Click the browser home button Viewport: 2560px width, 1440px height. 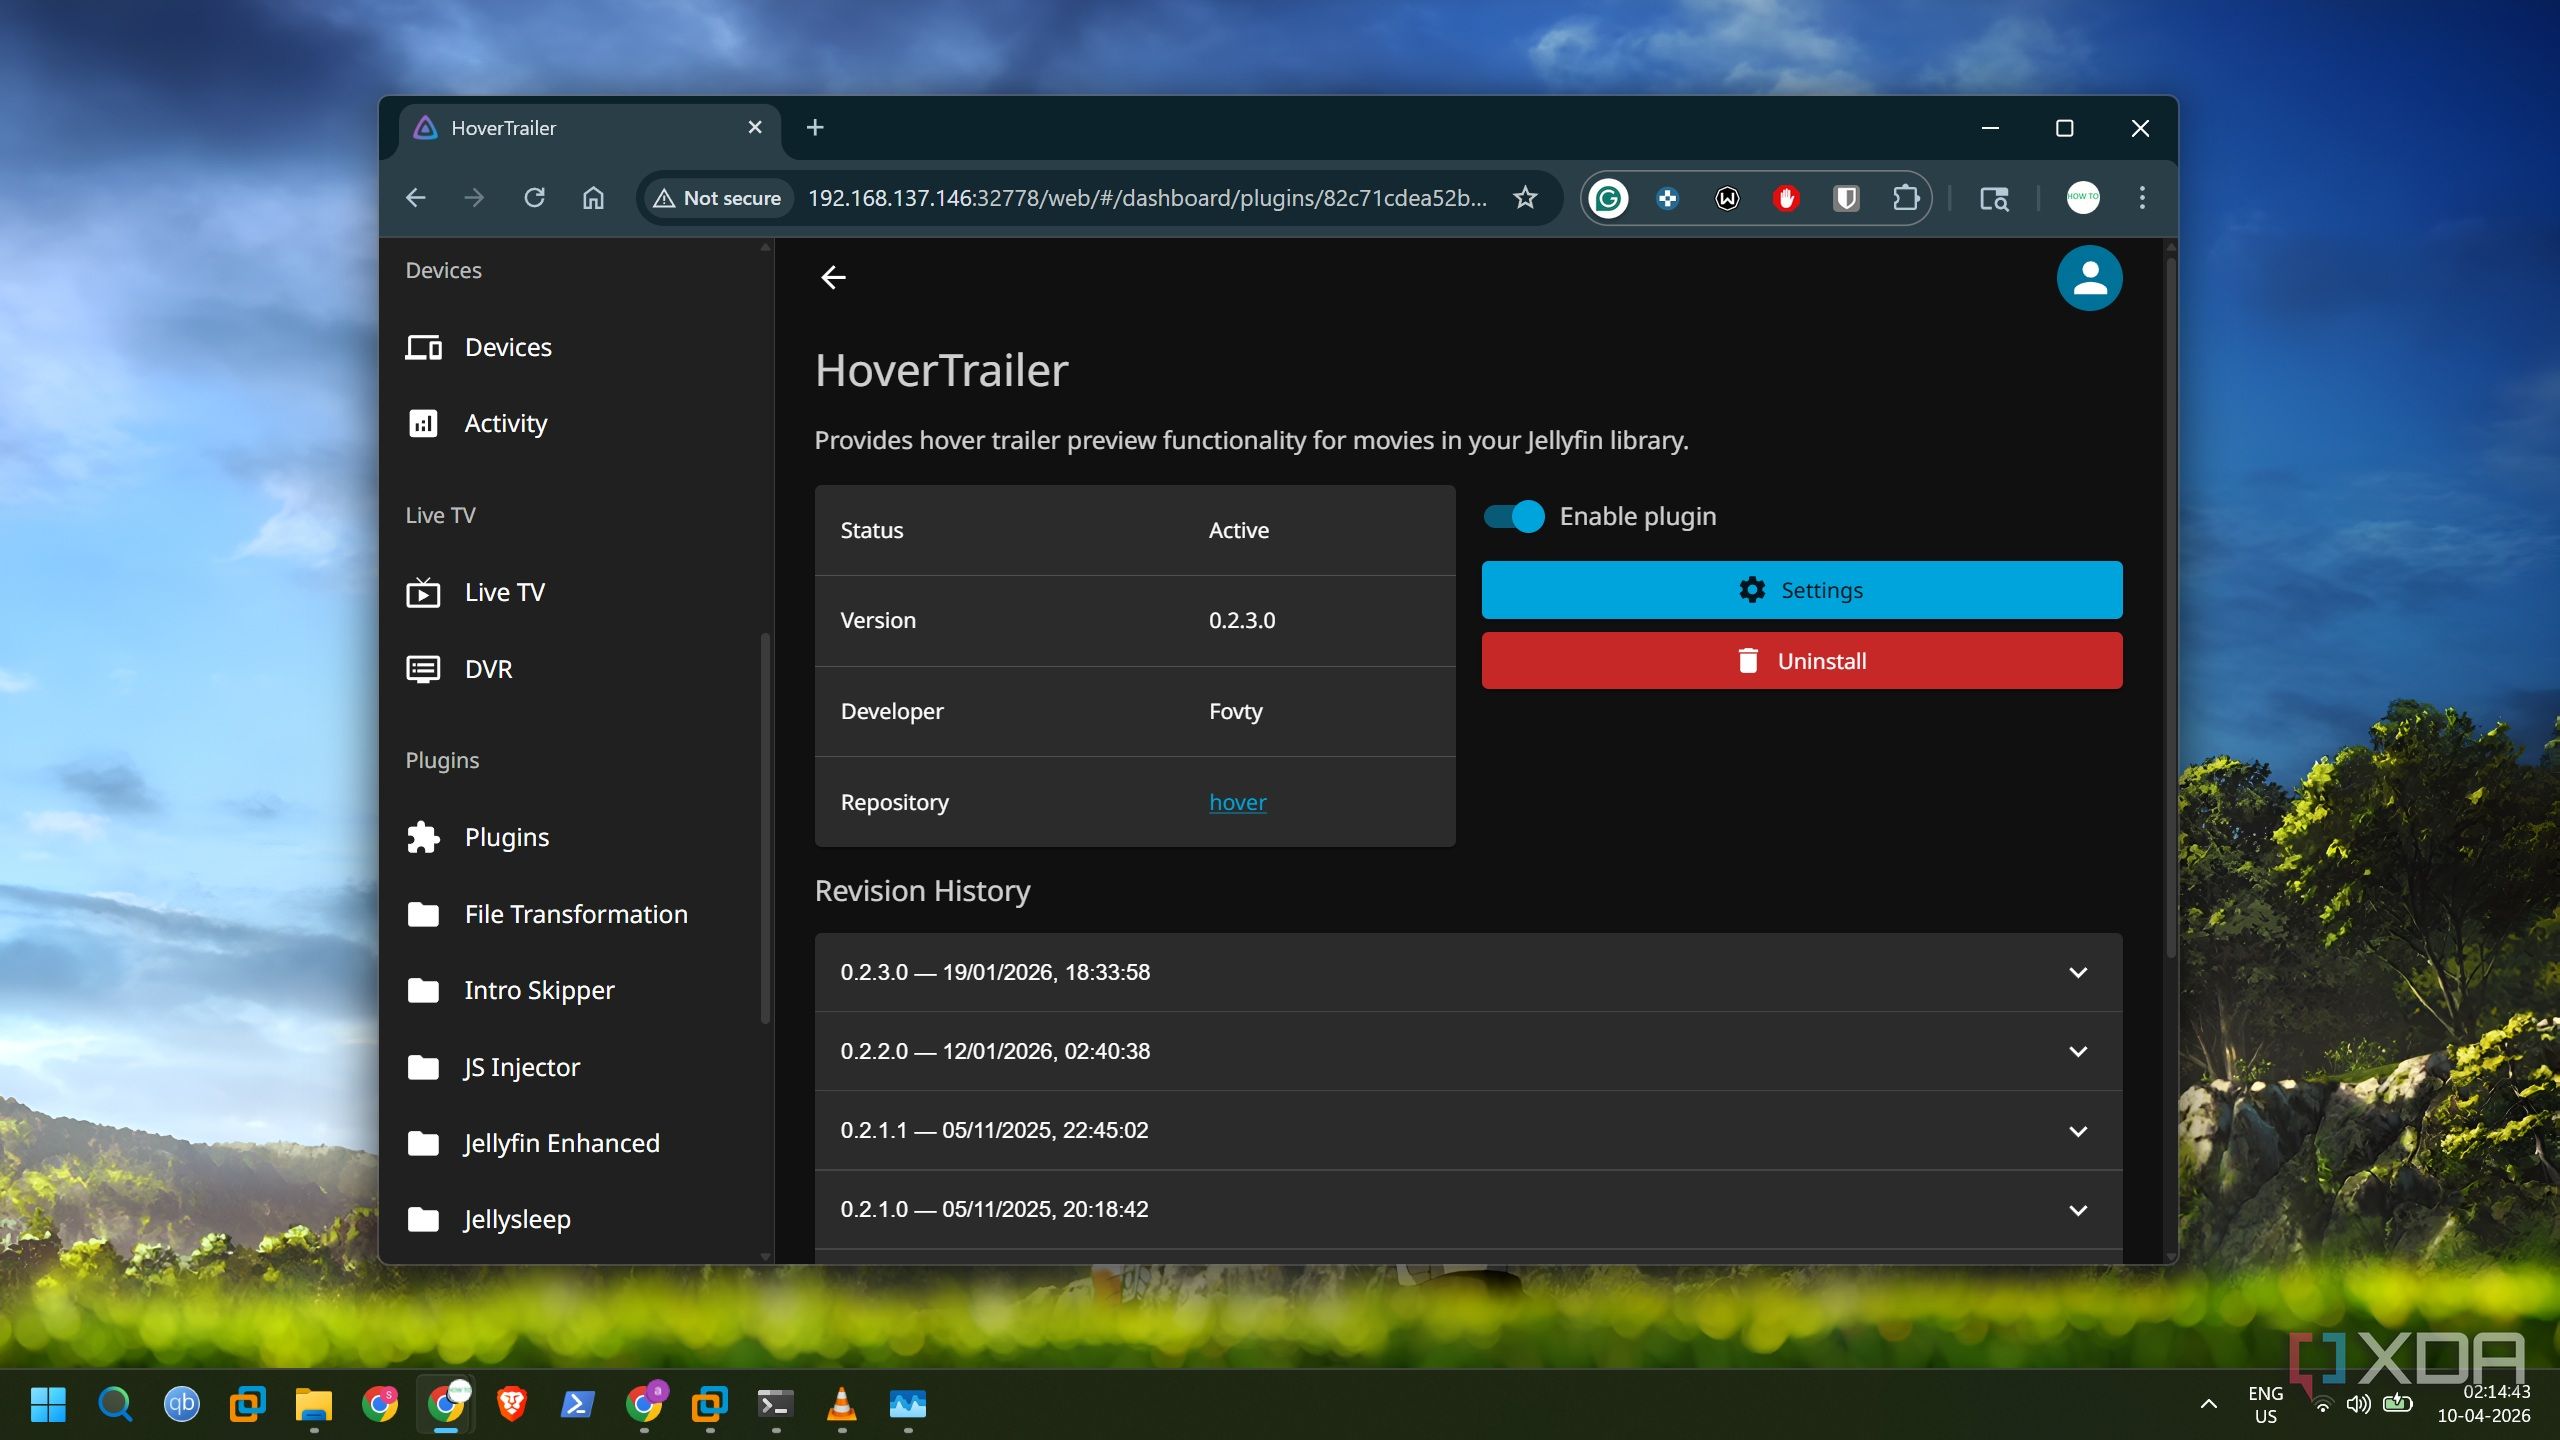point(593,198)
